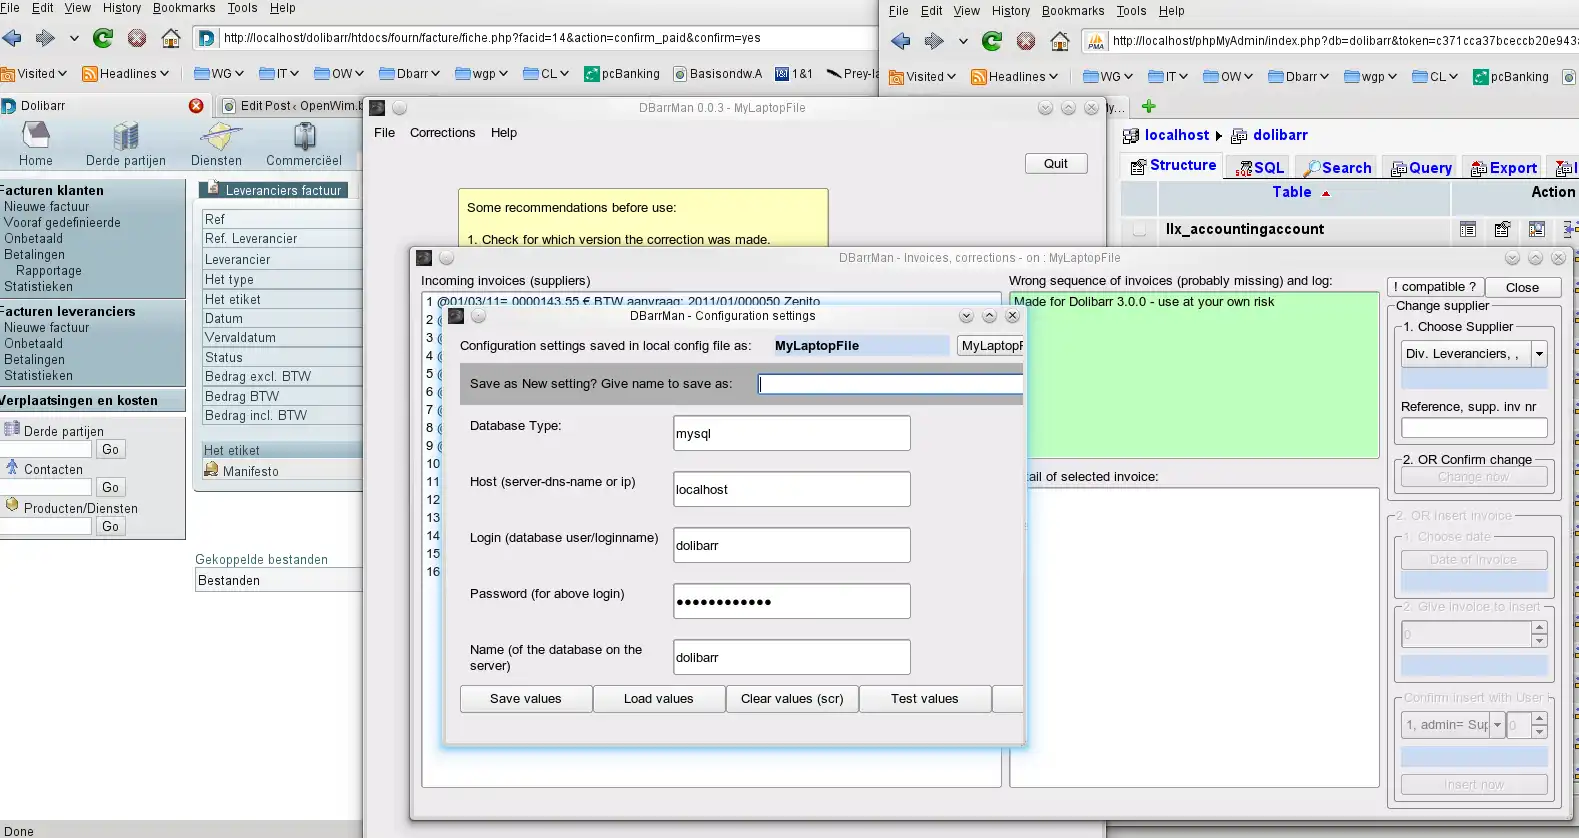Image resolution: width=1579 pixels, height=838 pixels.
Task: Close the Invoices corrections panel
Action: pyautogui.click(x=1522, y=287)
